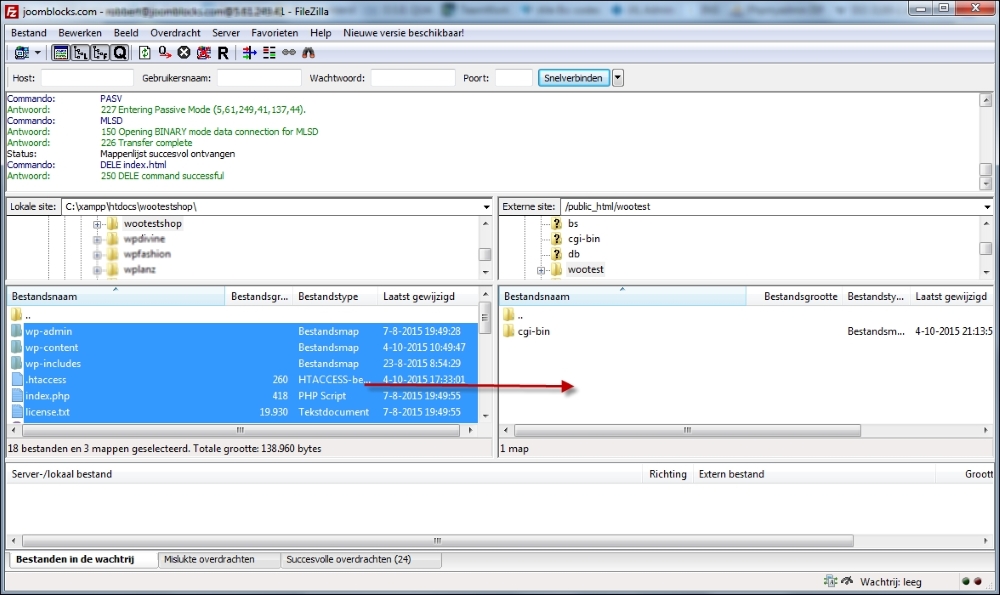Image resolution: width=1000 pixels, height=595 pixels.
Task: Click the message log vertical scrollbar
Action: 986,140
